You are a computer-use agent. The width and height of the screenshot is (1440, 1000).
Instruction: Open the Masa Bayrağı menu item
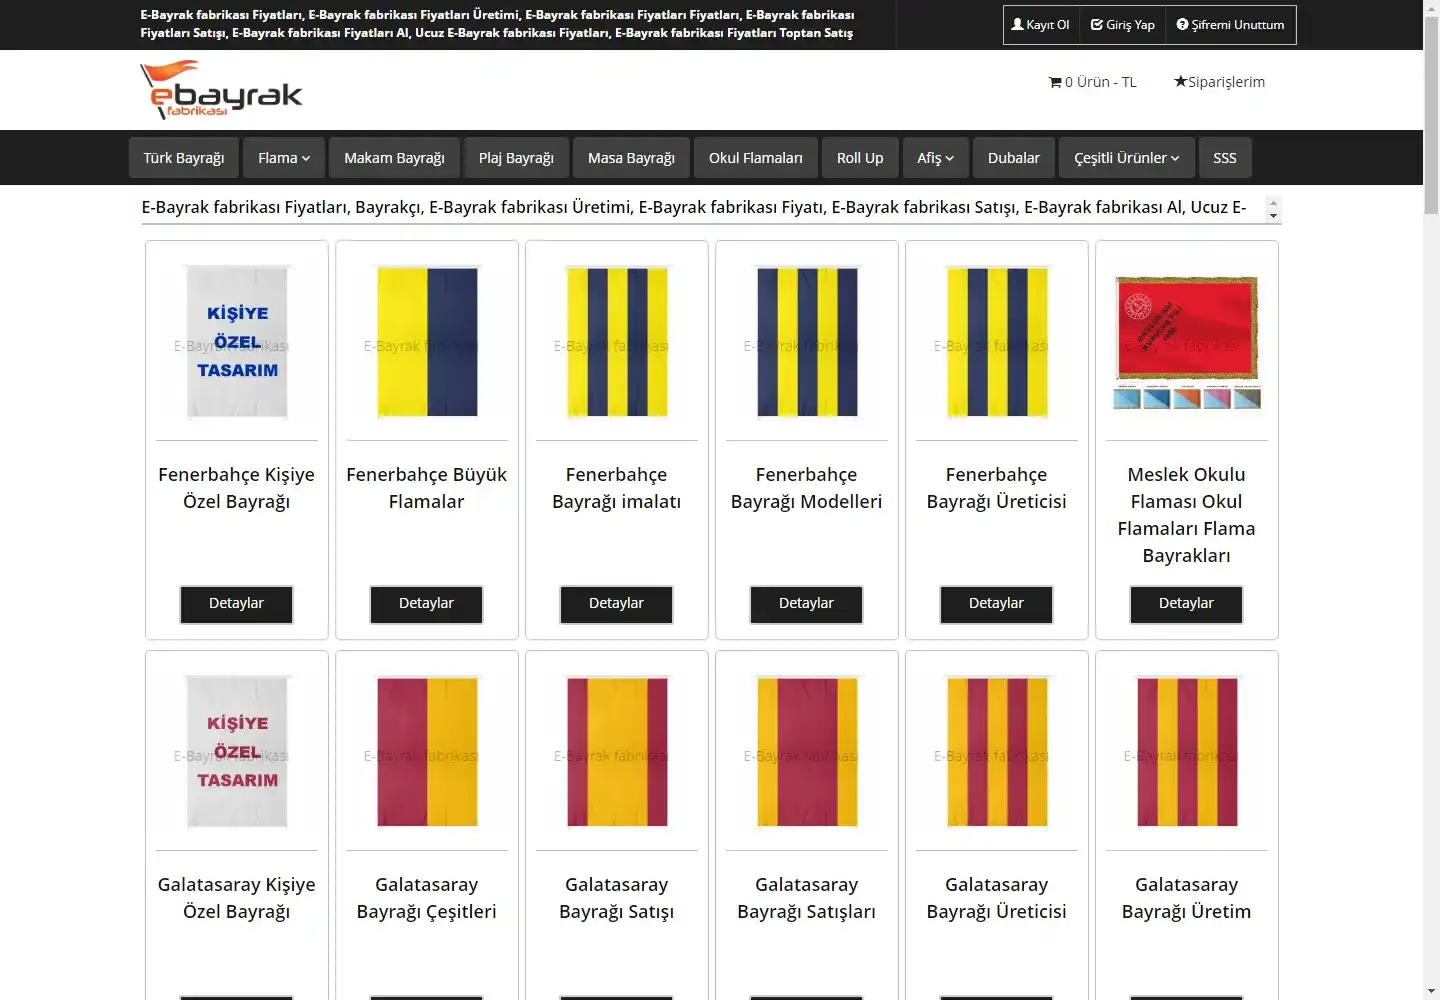click(x=631, y=158)
